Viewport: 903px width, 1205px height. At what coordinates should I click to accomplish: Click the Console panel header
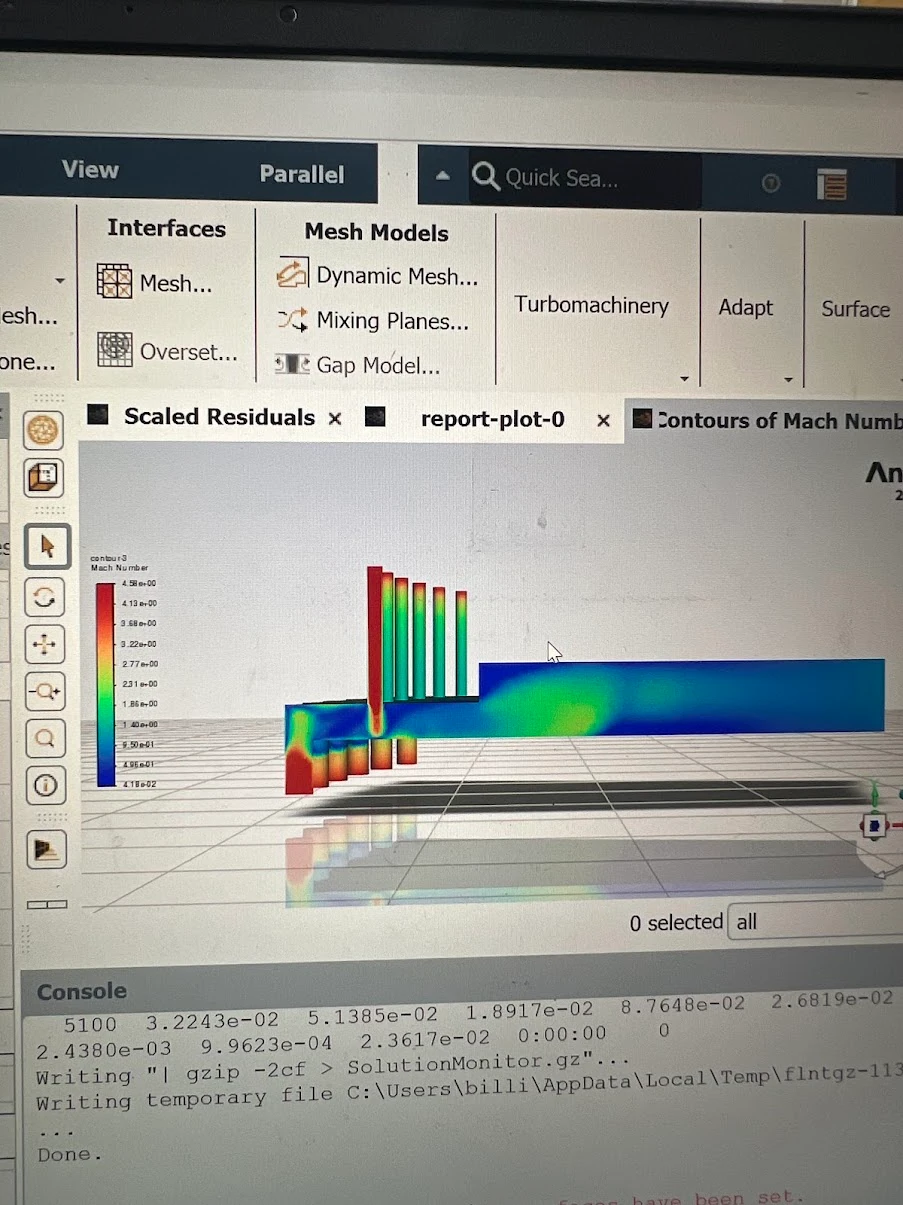point(82,991)
